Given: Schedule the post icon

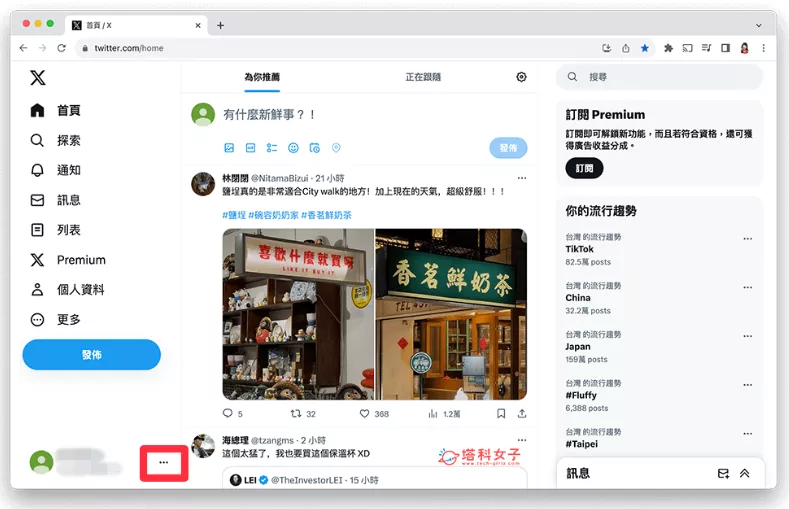Looking at the screenshot, I should [314, 148].
